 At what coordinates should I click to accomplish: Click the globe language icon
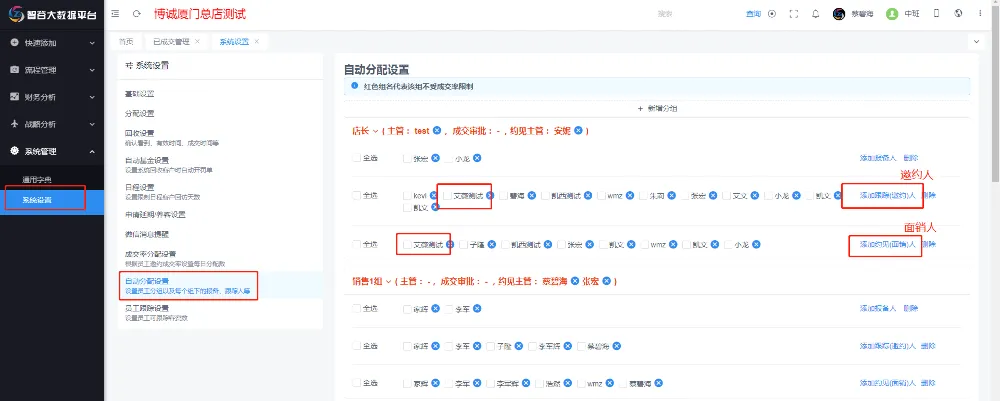(958, 14)
